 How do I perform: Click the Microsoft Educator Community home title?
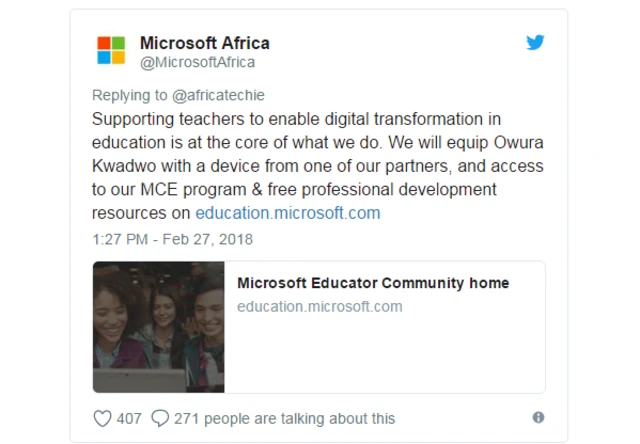pyautogui.click(x=373, y=283)
